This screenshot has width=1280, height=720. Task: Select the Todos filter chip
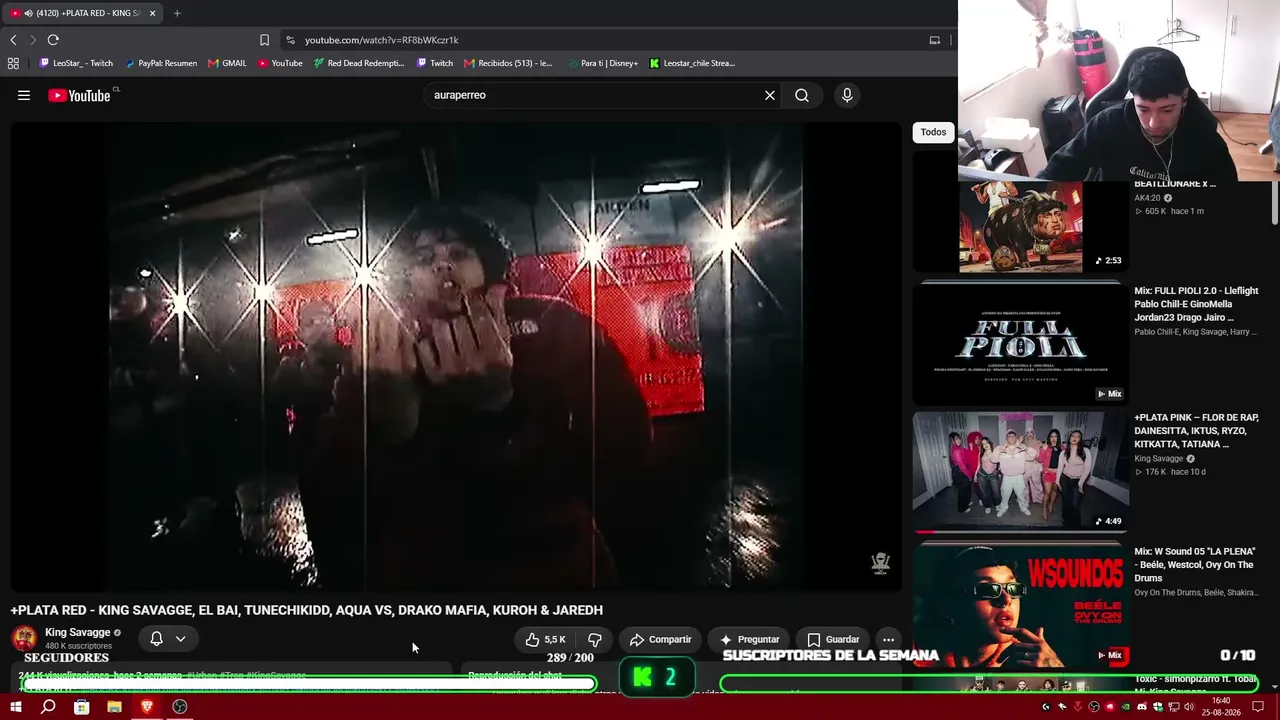click(x=933, y=132)
